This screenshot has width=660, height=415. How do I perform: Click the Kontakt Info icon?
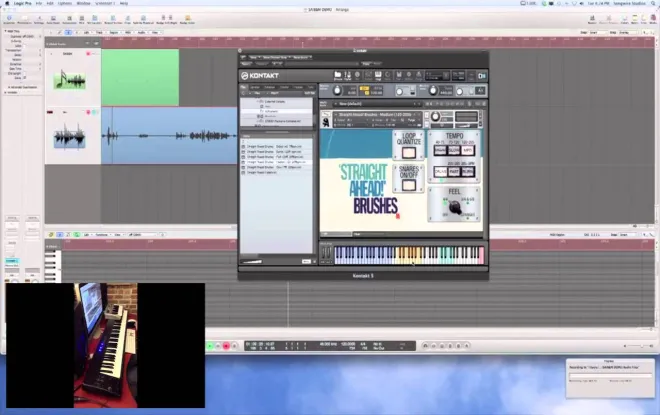point(357,75)
